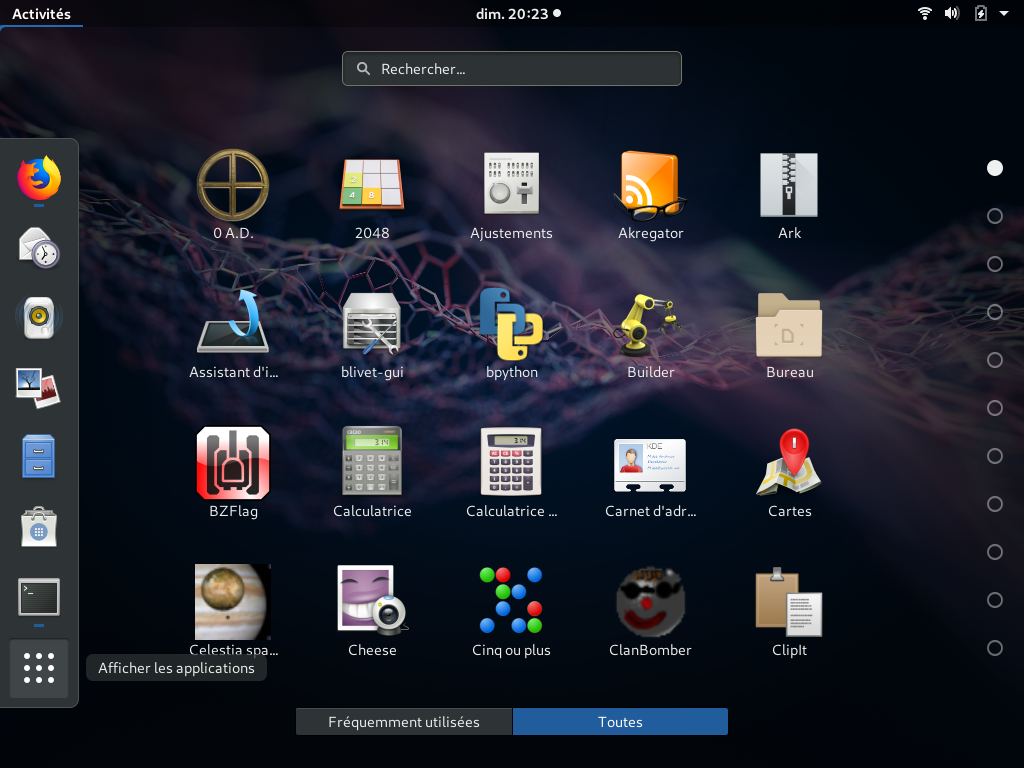This screenshot has height=768, width=1024.
Task: Click the Activités button
Action: (x=41, y=14)
